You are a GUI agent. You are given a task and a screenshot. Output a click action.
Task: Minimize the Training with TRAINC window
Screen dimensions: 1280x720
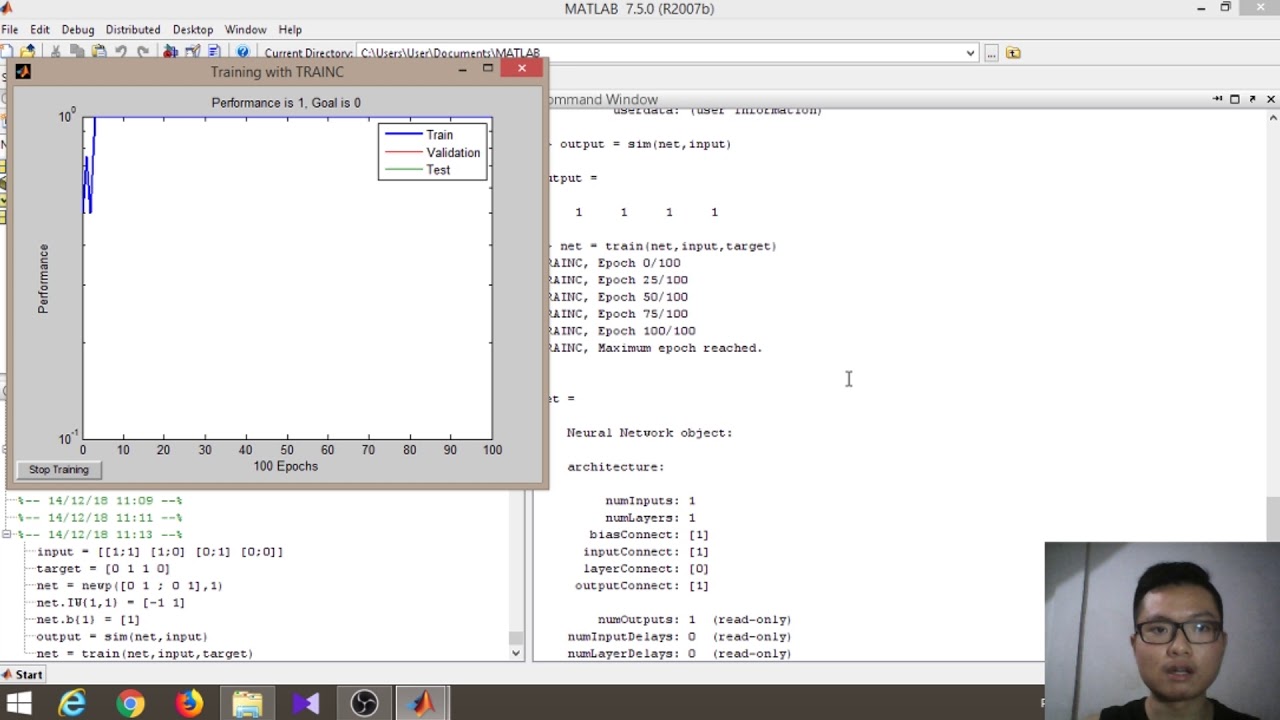pos(462,69)
